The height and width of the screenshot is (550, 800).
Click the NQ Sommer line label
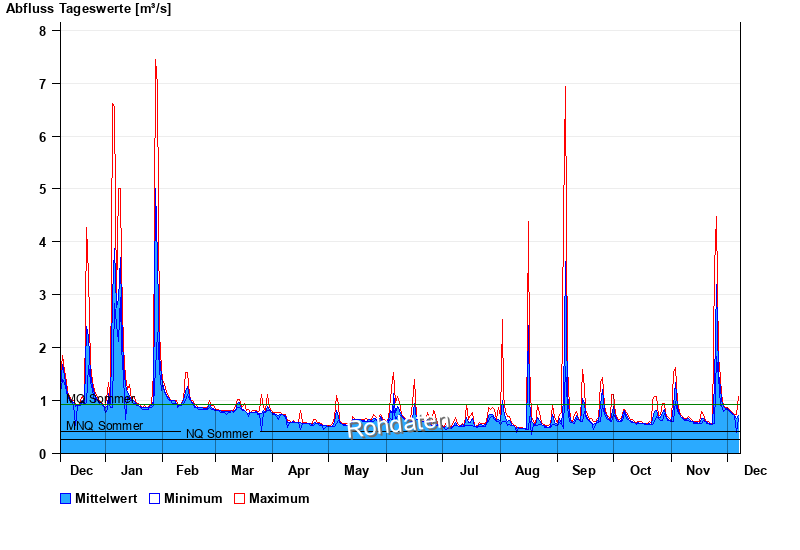tap(219, 434)
